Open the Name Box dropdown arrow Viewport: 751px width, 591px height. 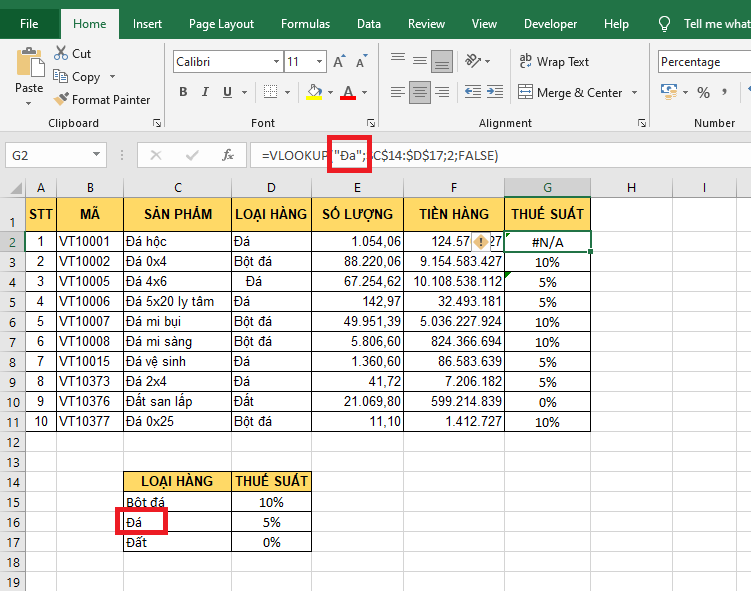click(97, 155)
